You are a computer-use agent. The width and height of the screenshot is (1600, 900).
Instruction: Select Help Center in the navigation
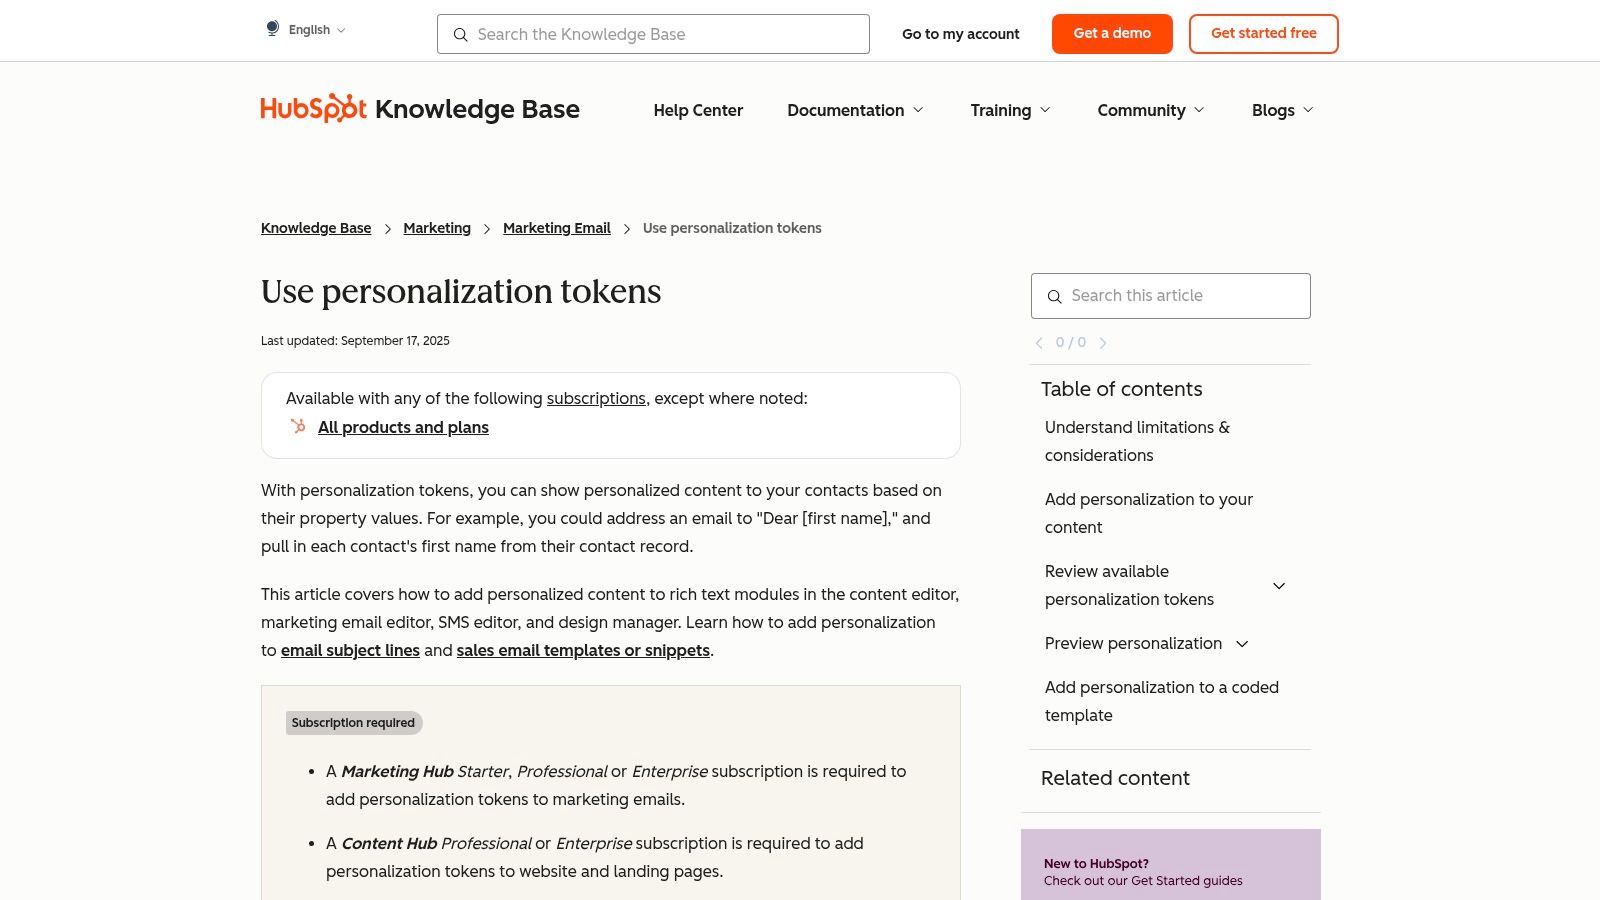(x=698, y=110)
